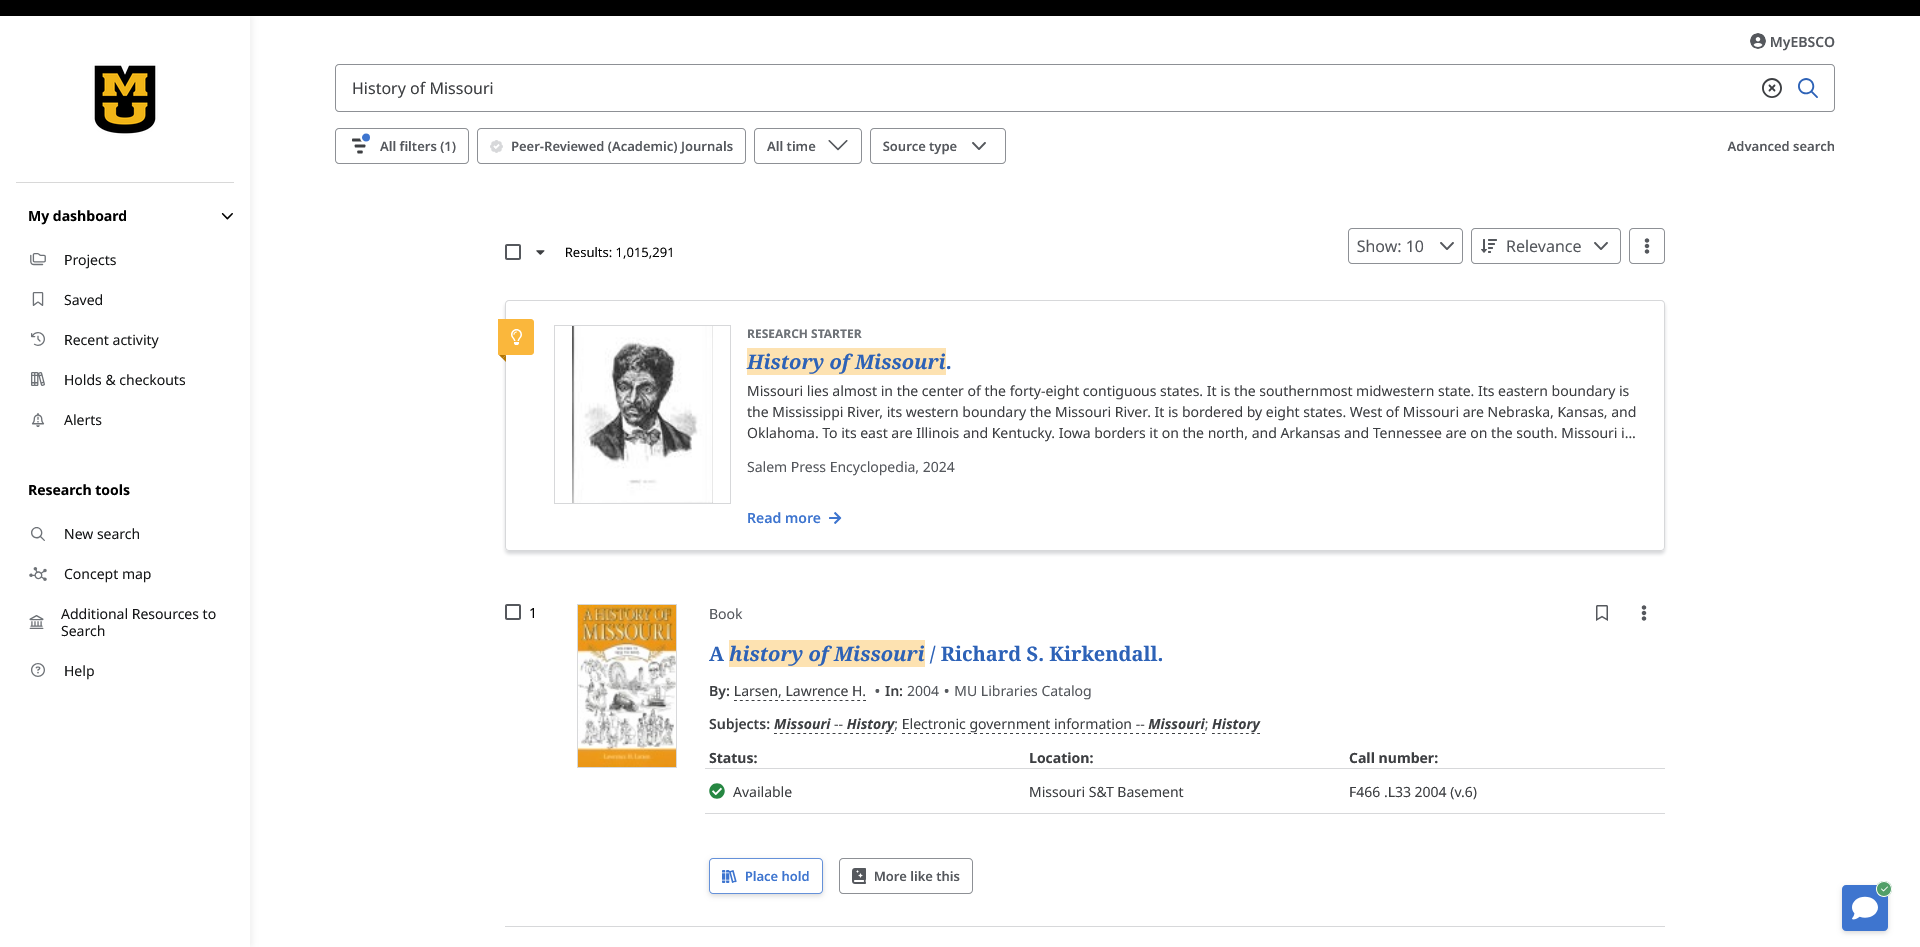Save the Kirkendall book with bookmark icon

[x=1601, y=613]
